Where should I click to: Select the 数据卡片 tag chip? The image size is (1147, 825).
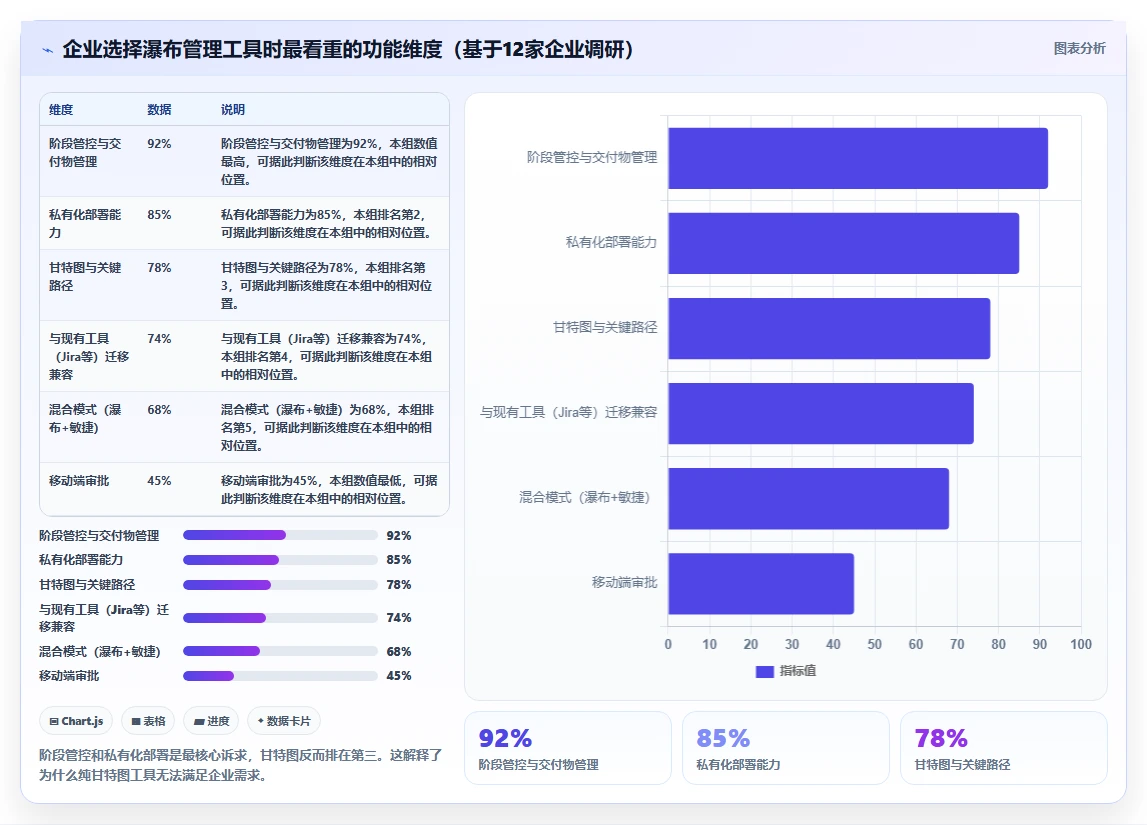[284, 721]
